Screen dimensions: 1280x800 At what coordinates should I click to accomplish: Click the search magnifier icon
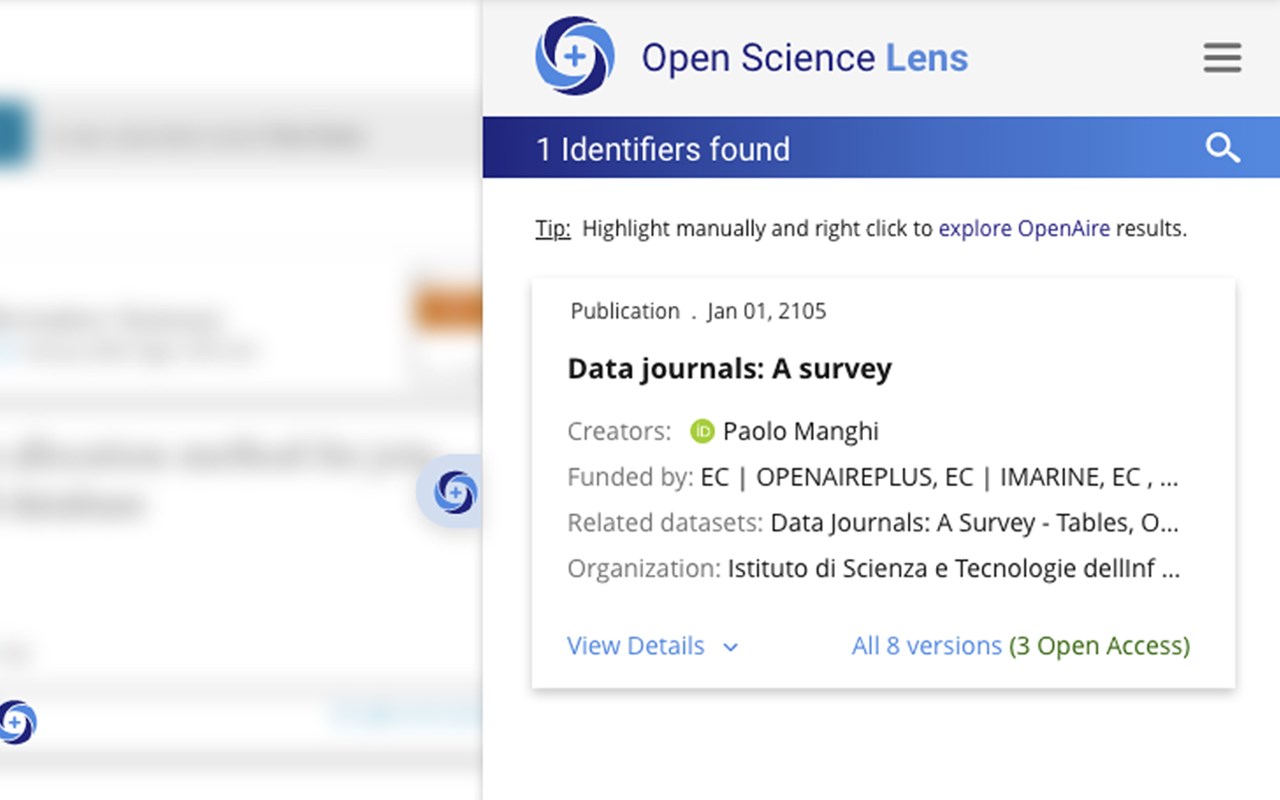click(1222, 148)
